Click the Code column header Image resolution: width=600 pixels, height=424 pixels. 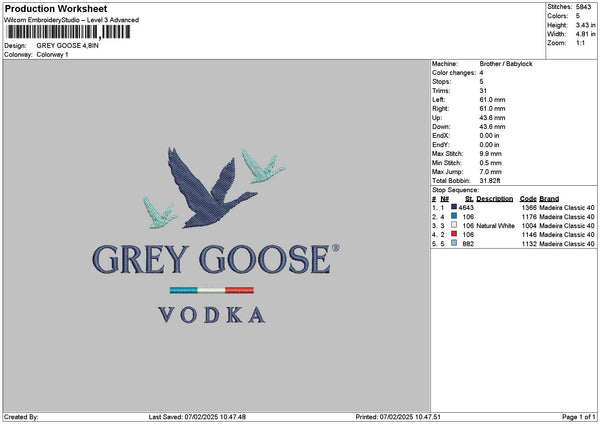tap(528, 199)
